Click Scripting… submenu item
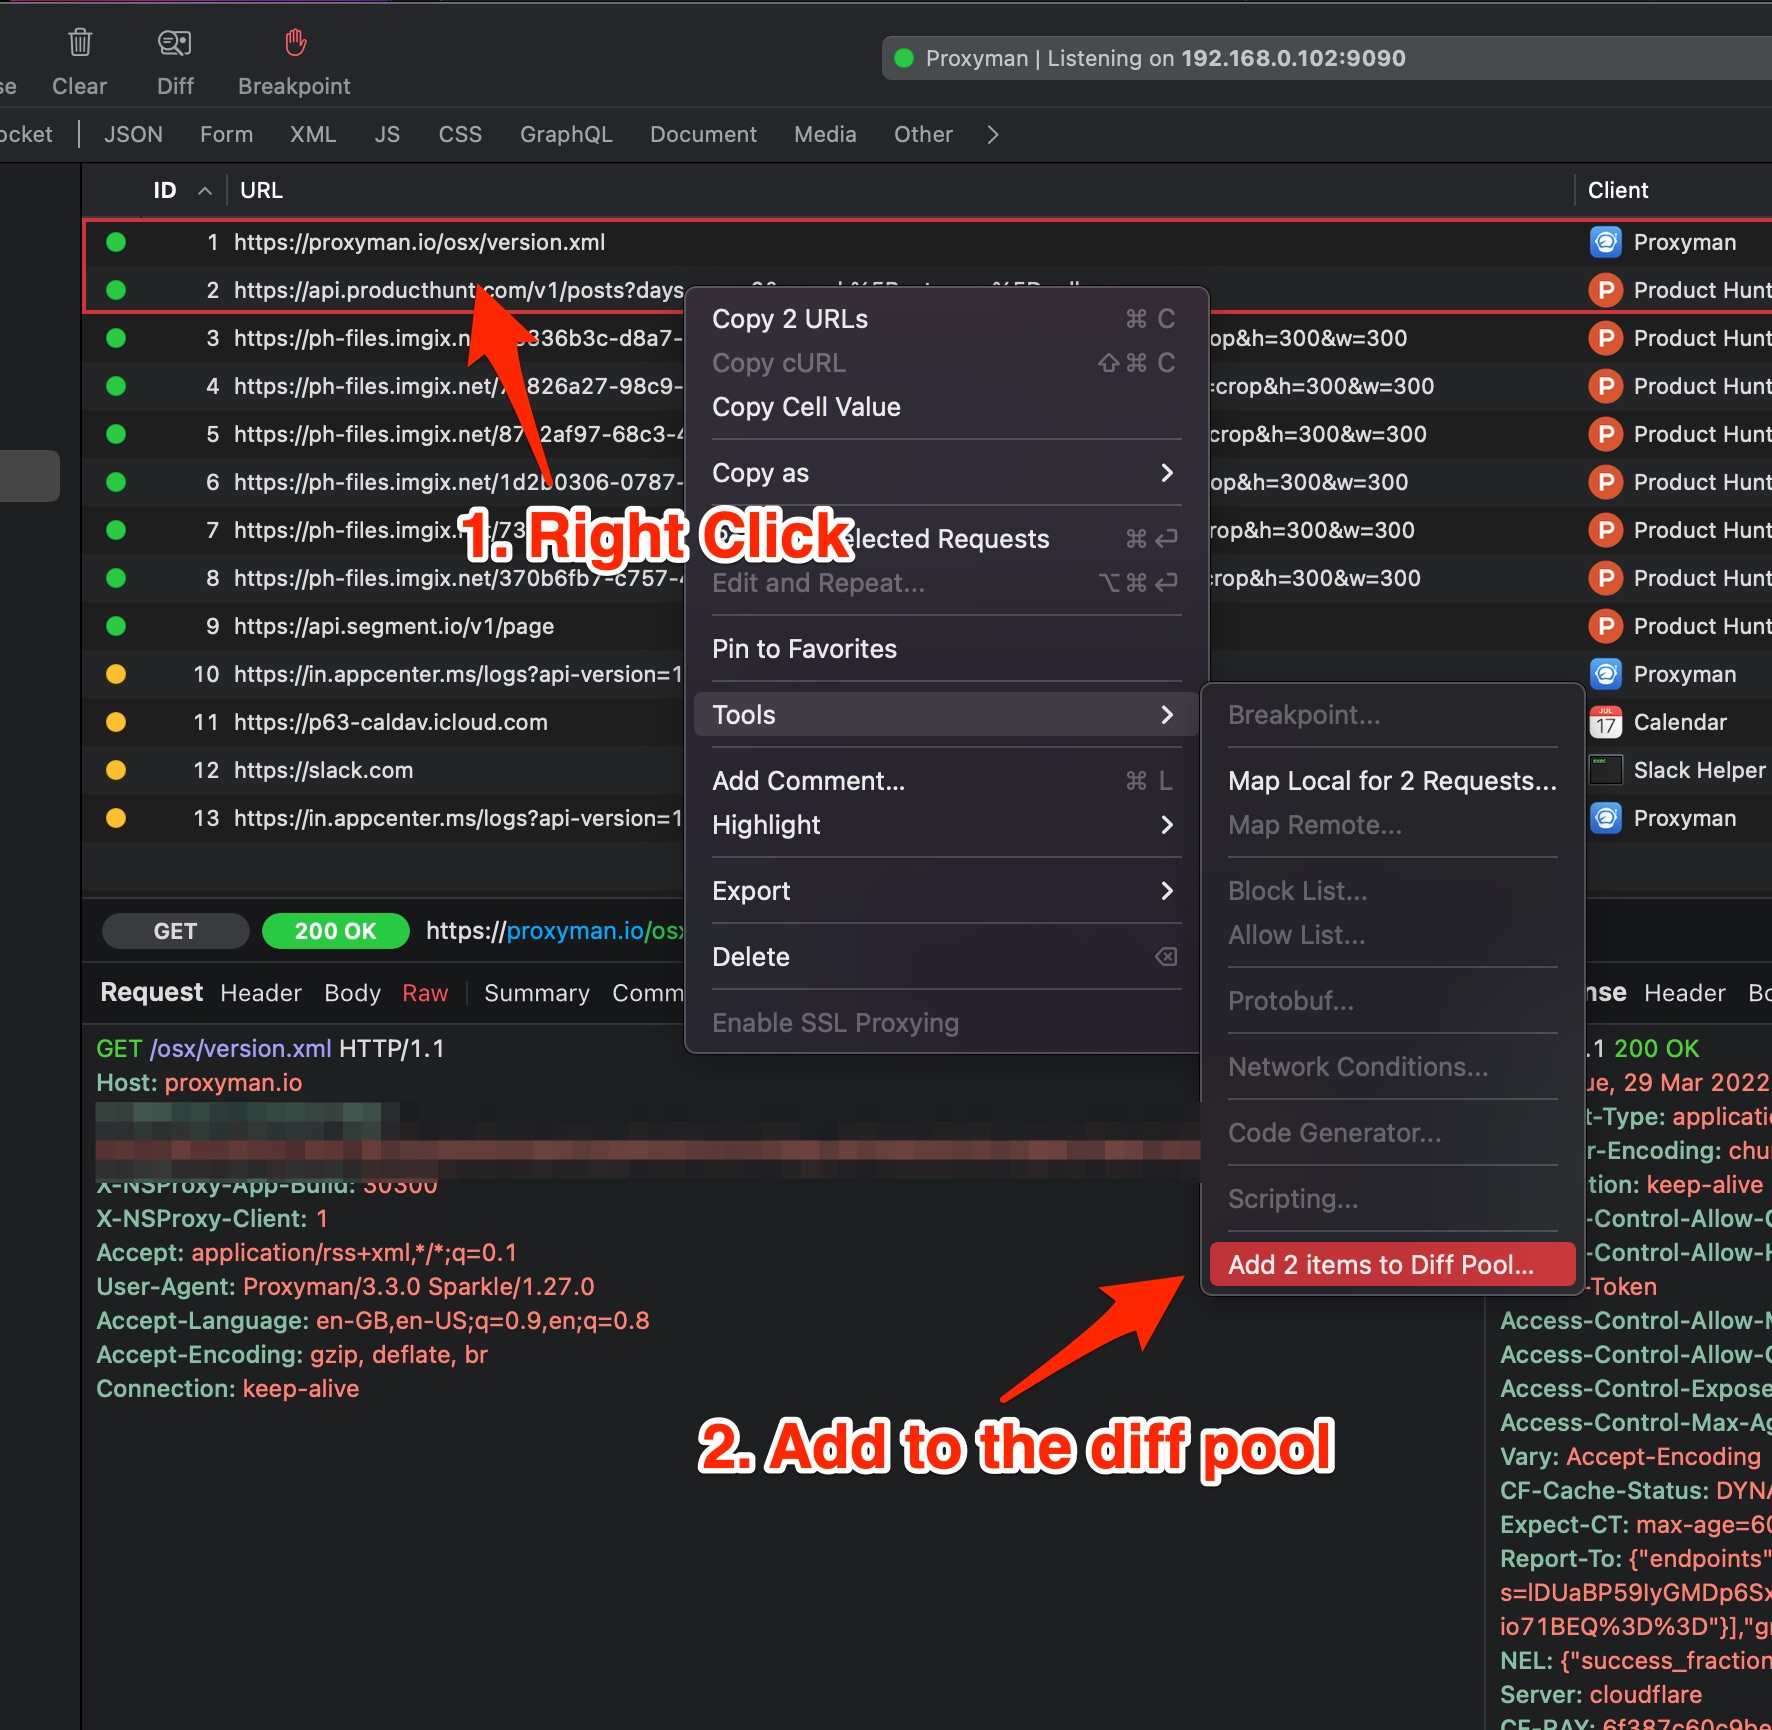 pyautogui.click(x=1392, y=1199)
